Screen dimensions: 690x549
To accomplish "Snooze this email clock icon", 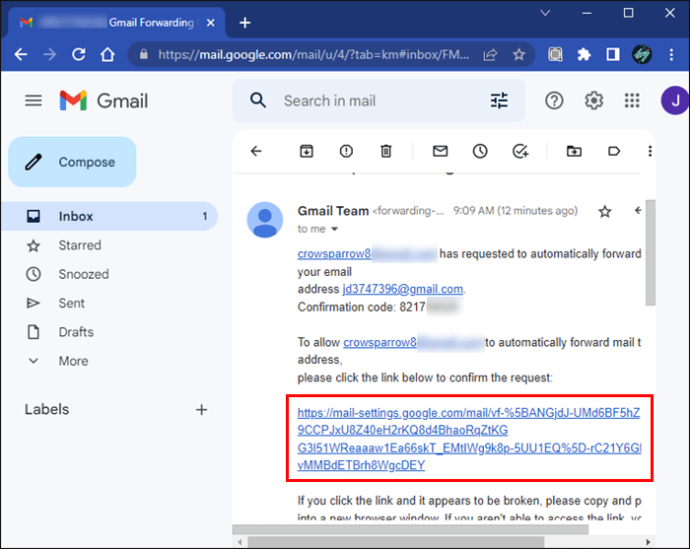I will (x=480, y=151).
